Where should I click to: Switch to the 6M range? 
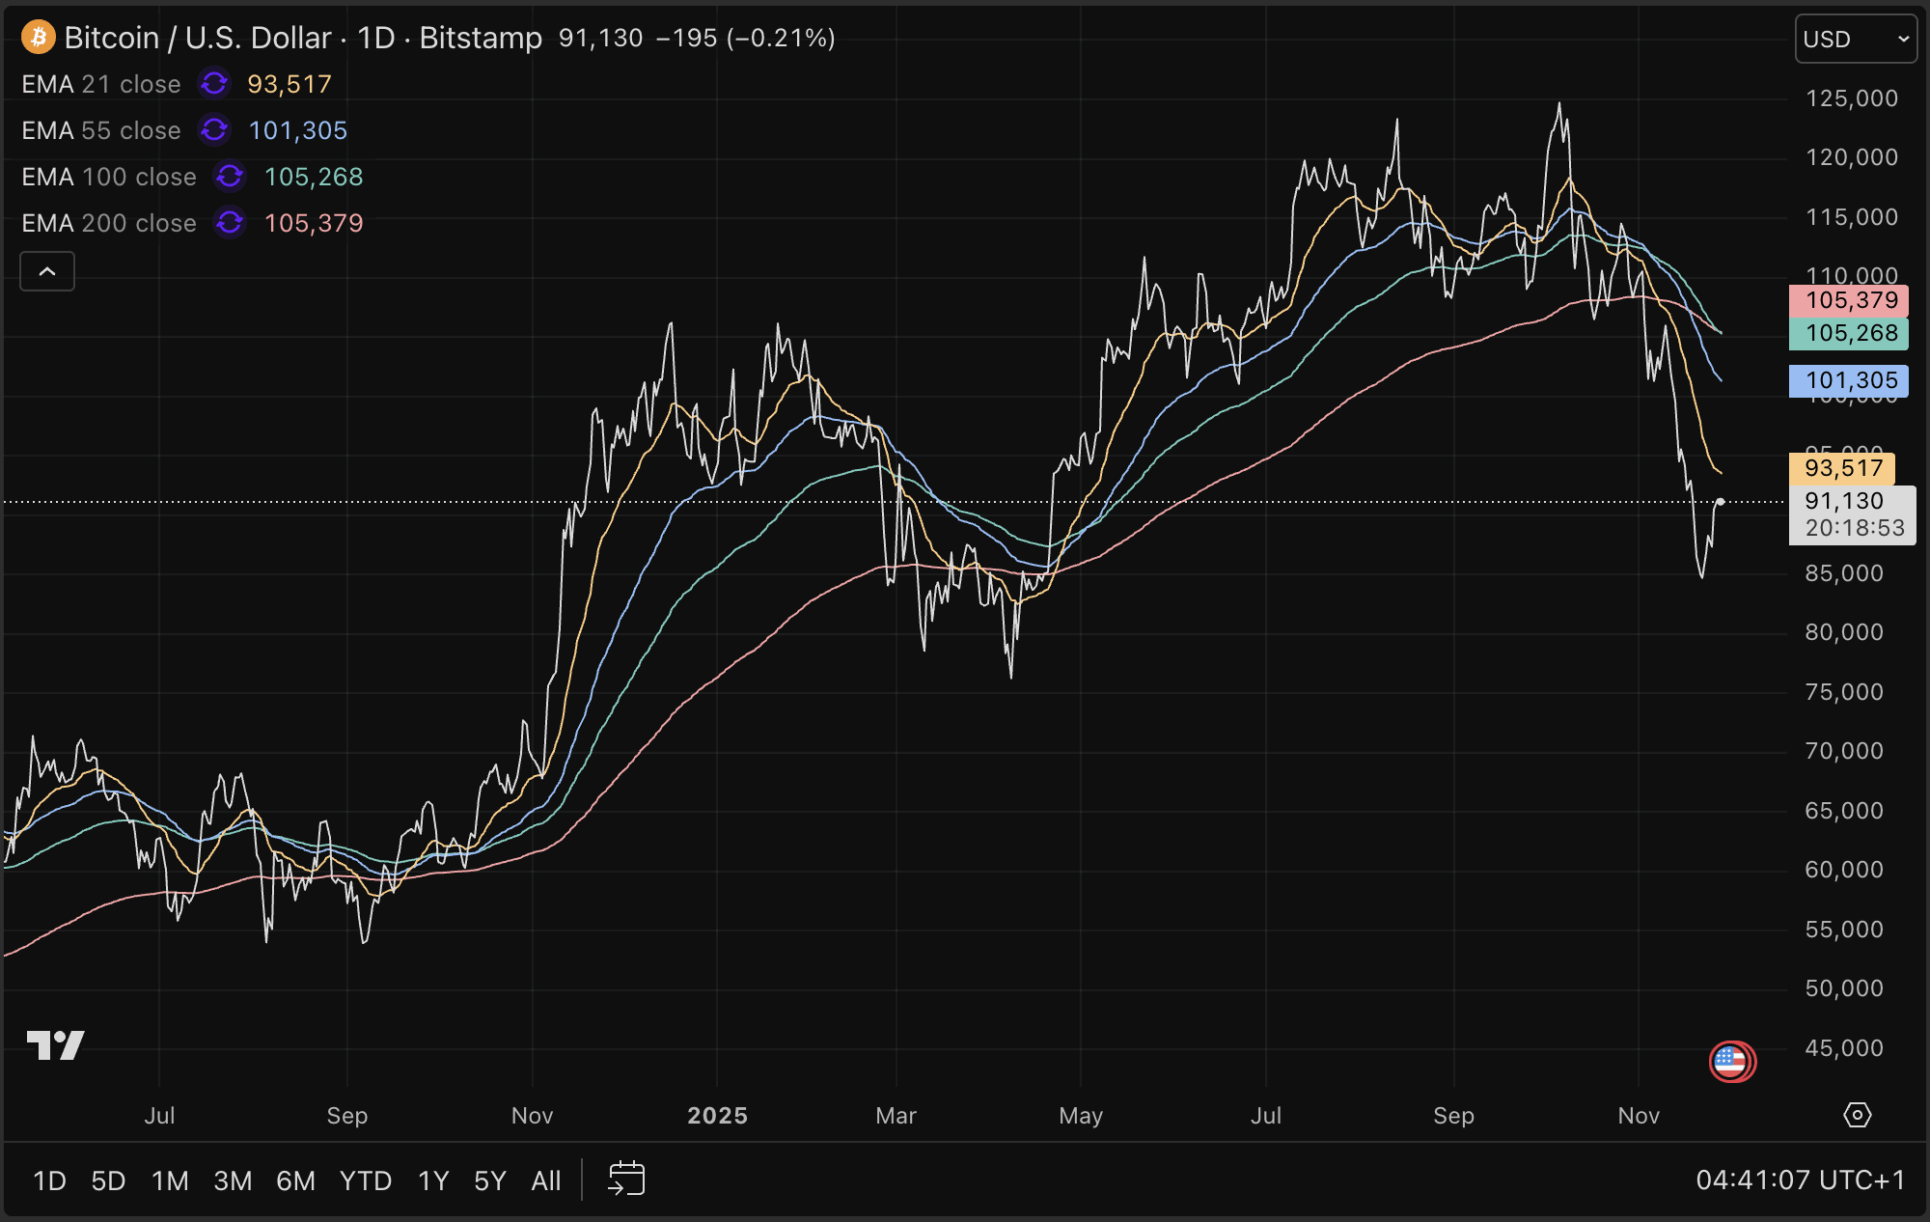(295, 1181)
